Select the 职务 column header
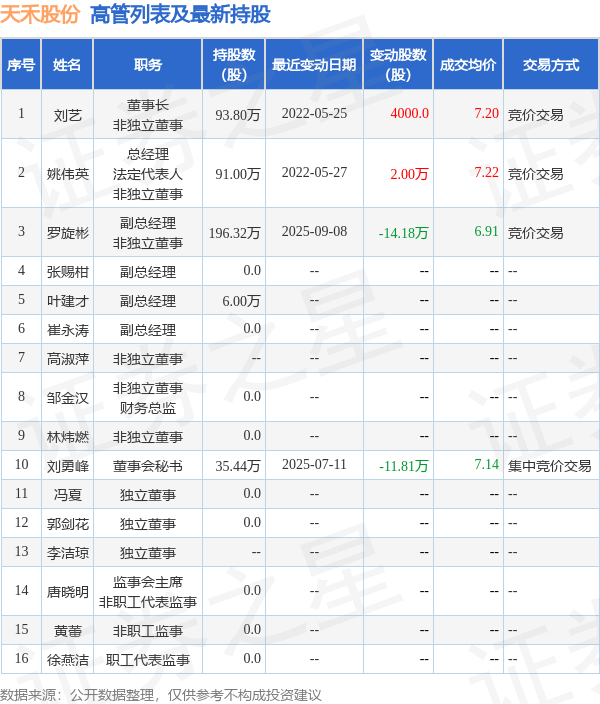Image resolution: width=600 pixels, height=704 pixels. (147, 65)
